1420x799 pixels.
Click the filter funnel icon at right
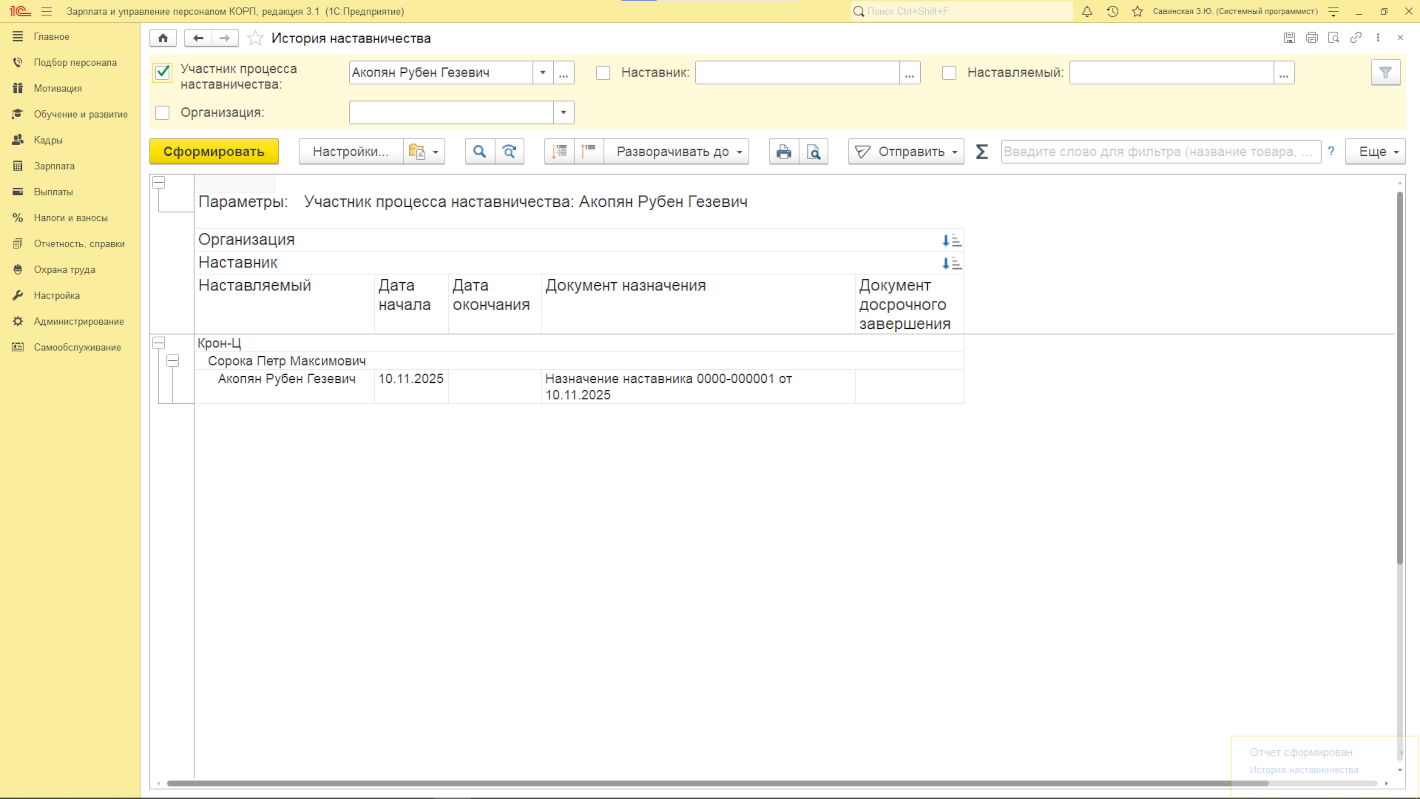(x=1385, y=73)
